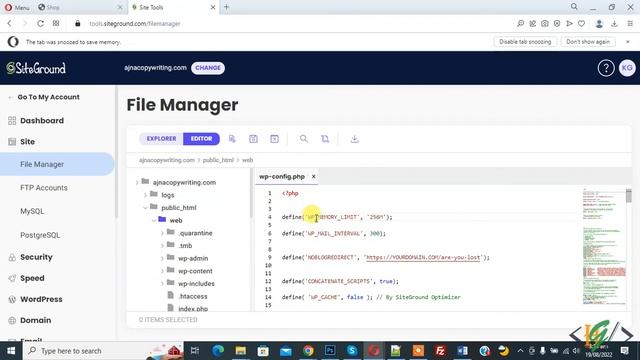This screenshot has width=640, height=360.
Task: Reload the browser page
Action: (40, 24)
